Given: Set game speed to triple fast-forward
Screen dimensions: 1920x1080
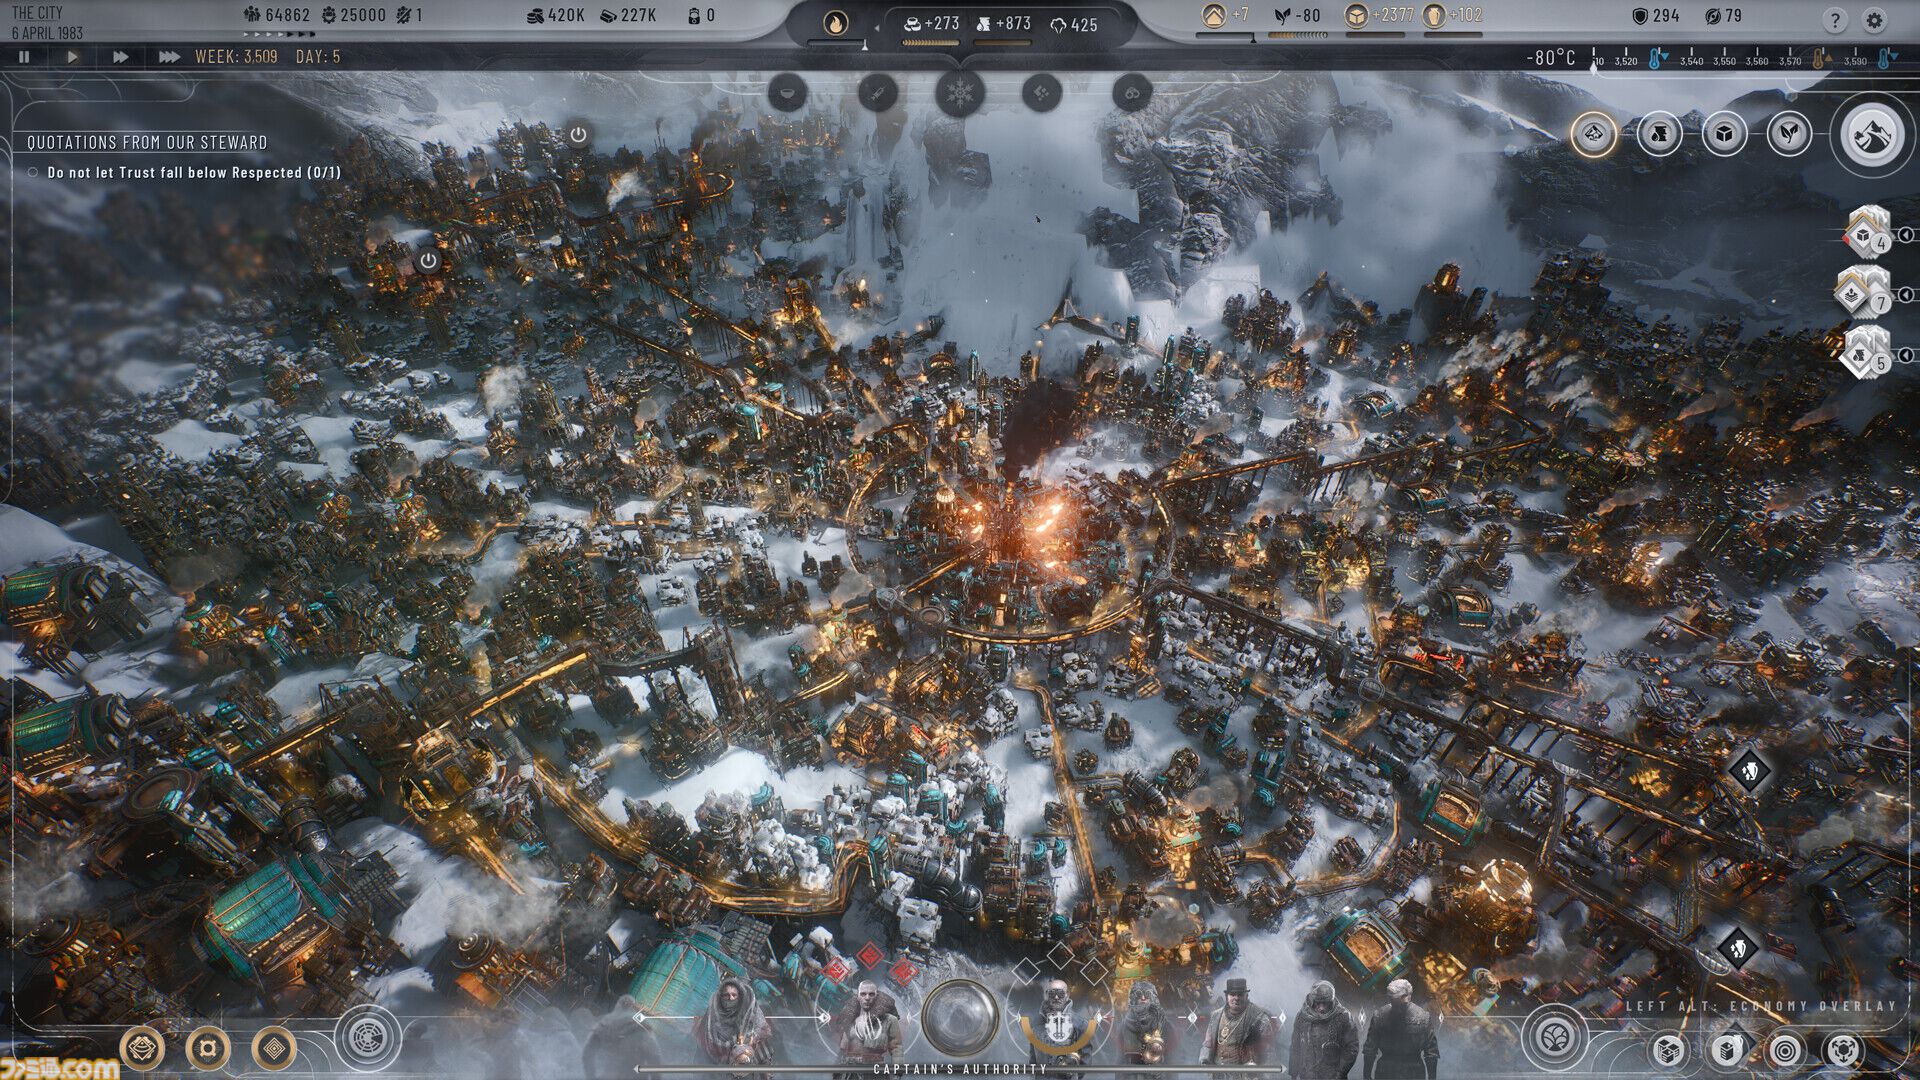Looking at the screenshot, I should (169, 57).
